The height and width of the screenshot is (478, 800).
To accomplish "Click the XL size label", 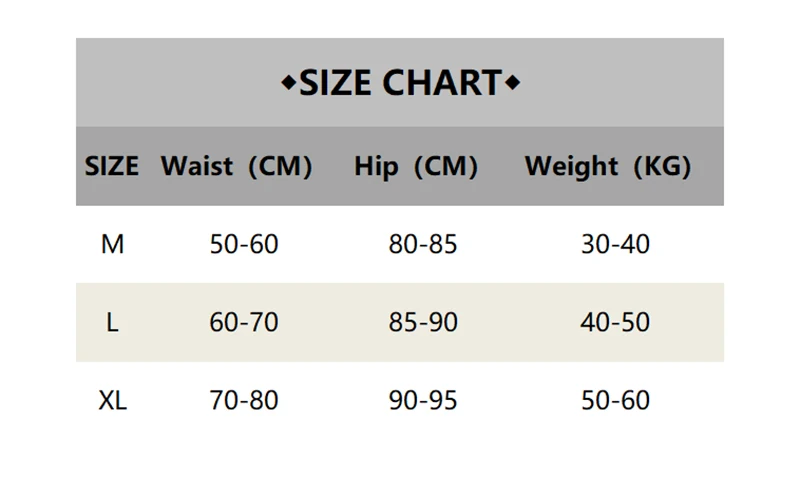I will point(113,401).
